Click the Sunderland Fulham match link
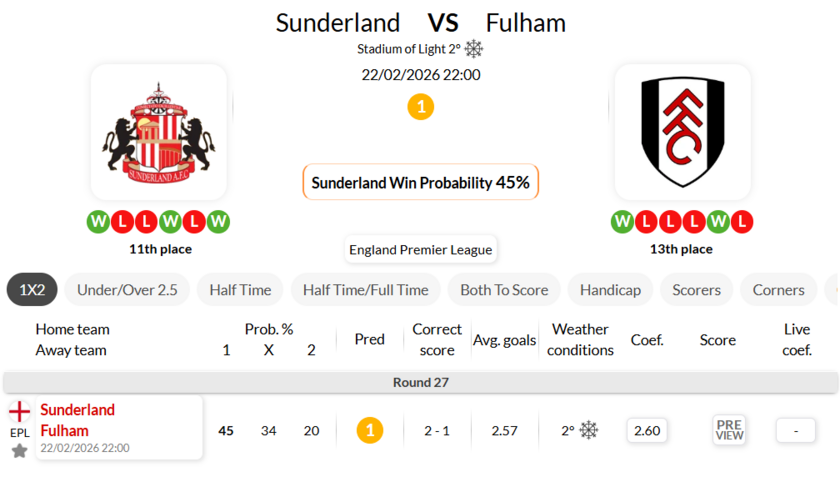The width and height of the screenshot is (840, 477). pos(77,420)
